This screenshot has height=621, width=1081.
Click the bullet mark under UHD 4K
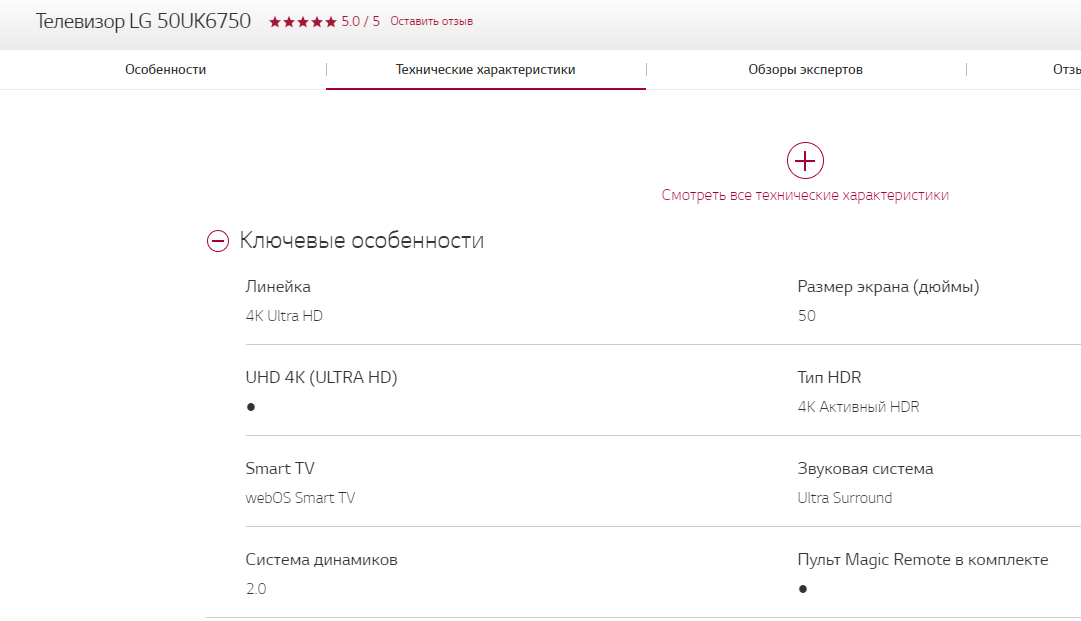(x=251, y=407)
